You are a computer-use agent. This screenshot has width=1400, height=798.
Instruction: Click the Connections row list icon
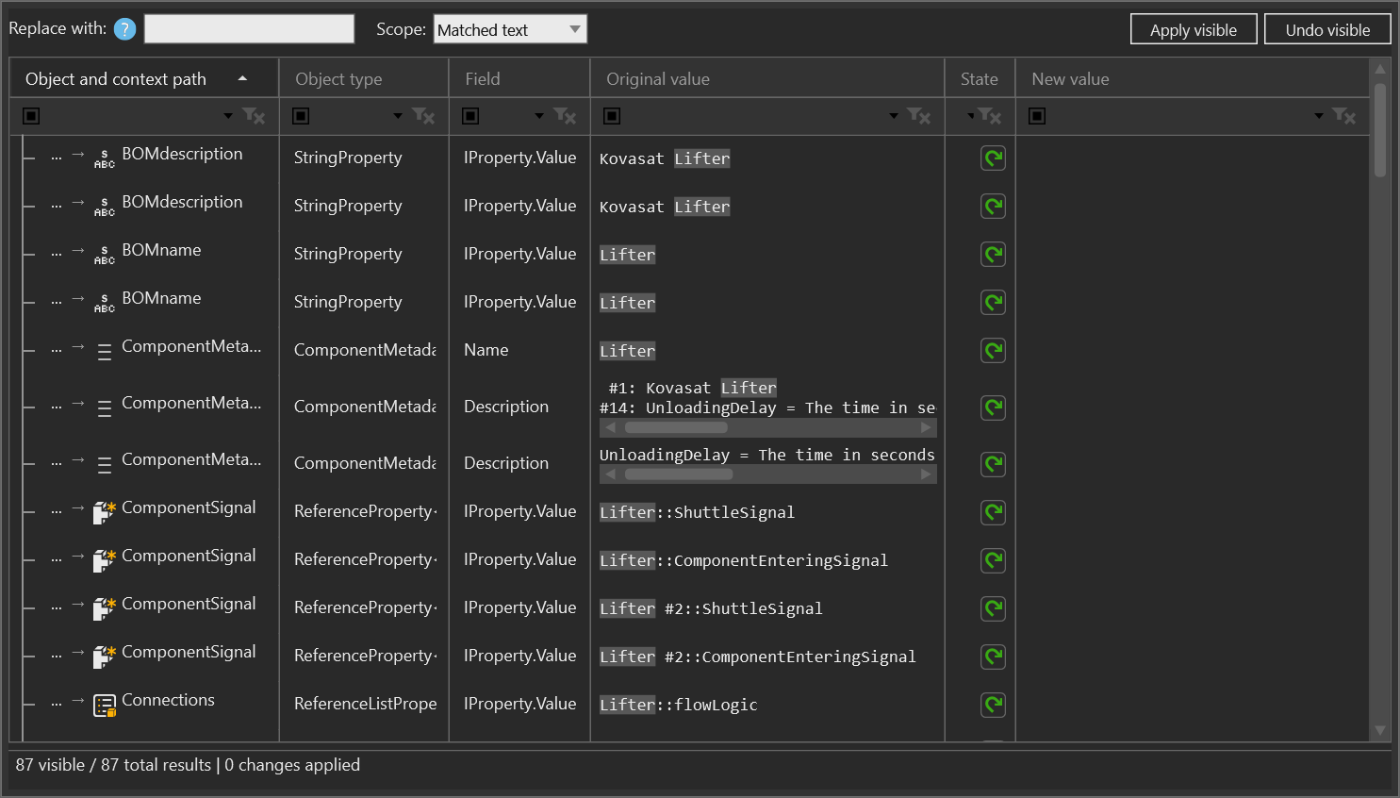click(104, 706)
